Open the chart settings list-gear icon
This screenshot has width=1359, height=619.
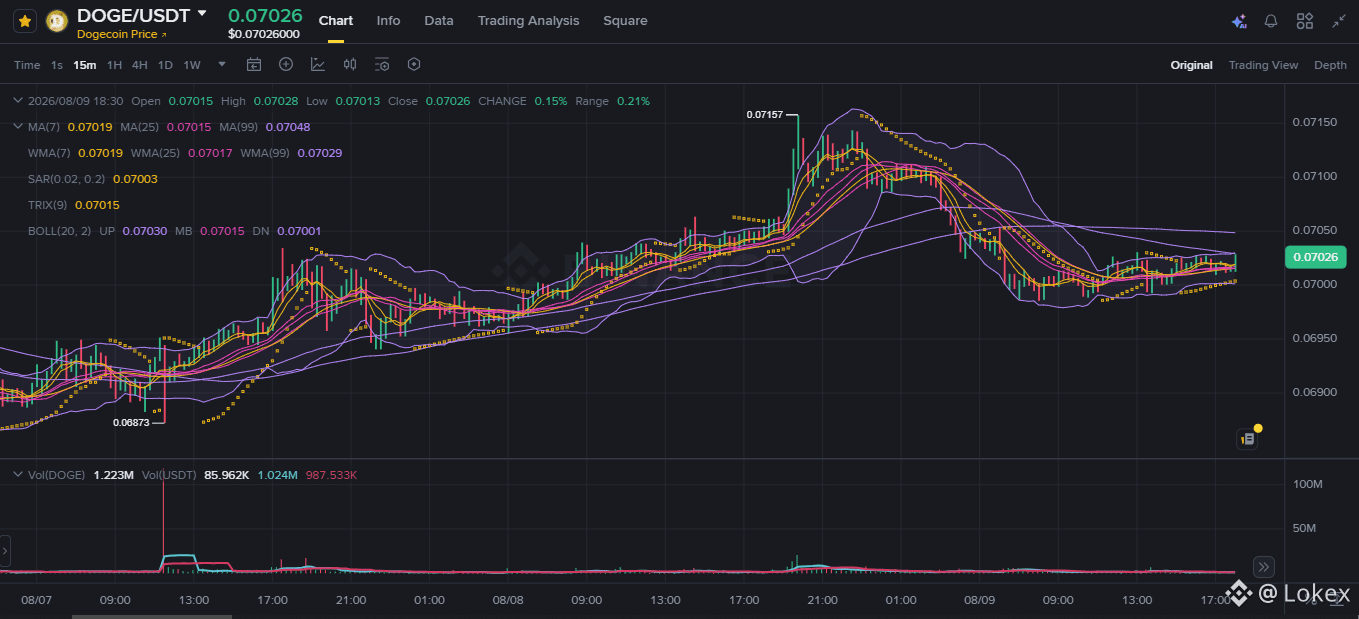pos(382,65)
